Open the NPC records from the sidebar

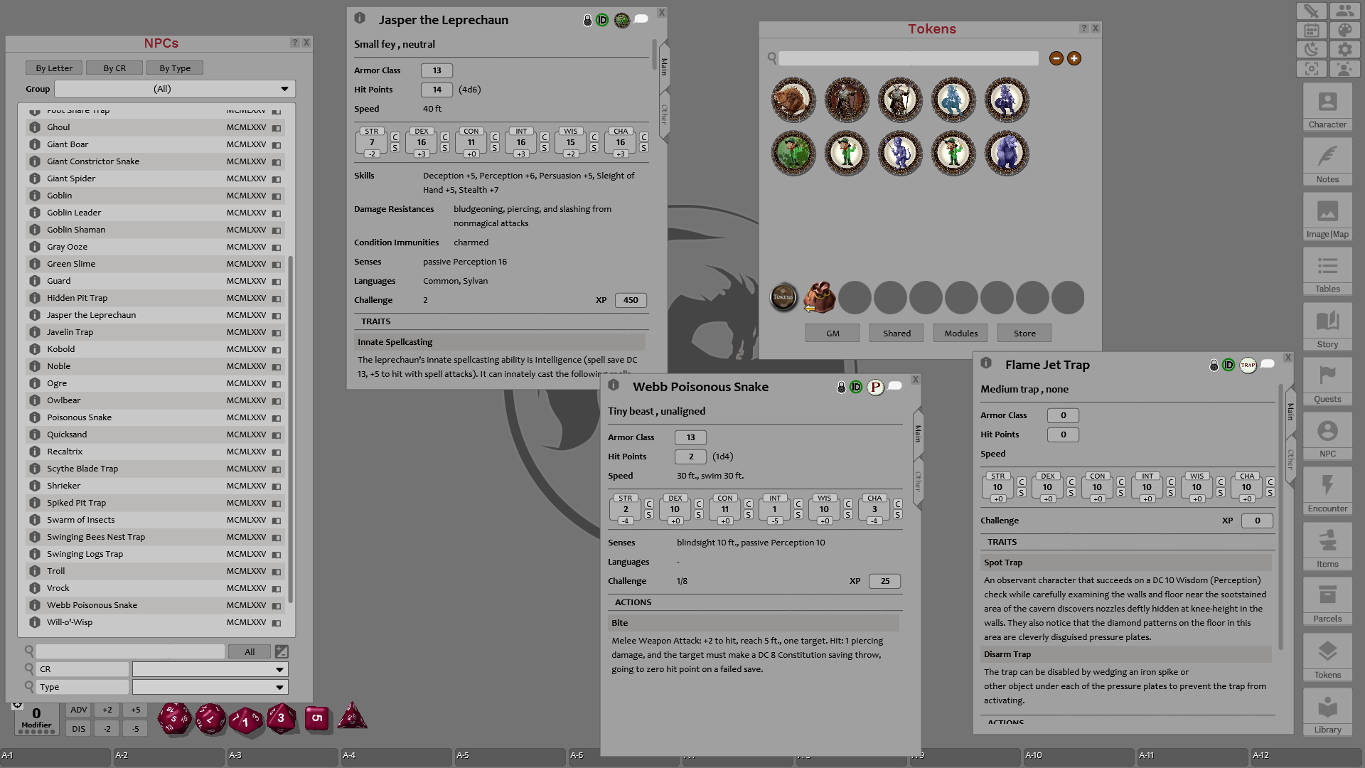(1326, 437)
